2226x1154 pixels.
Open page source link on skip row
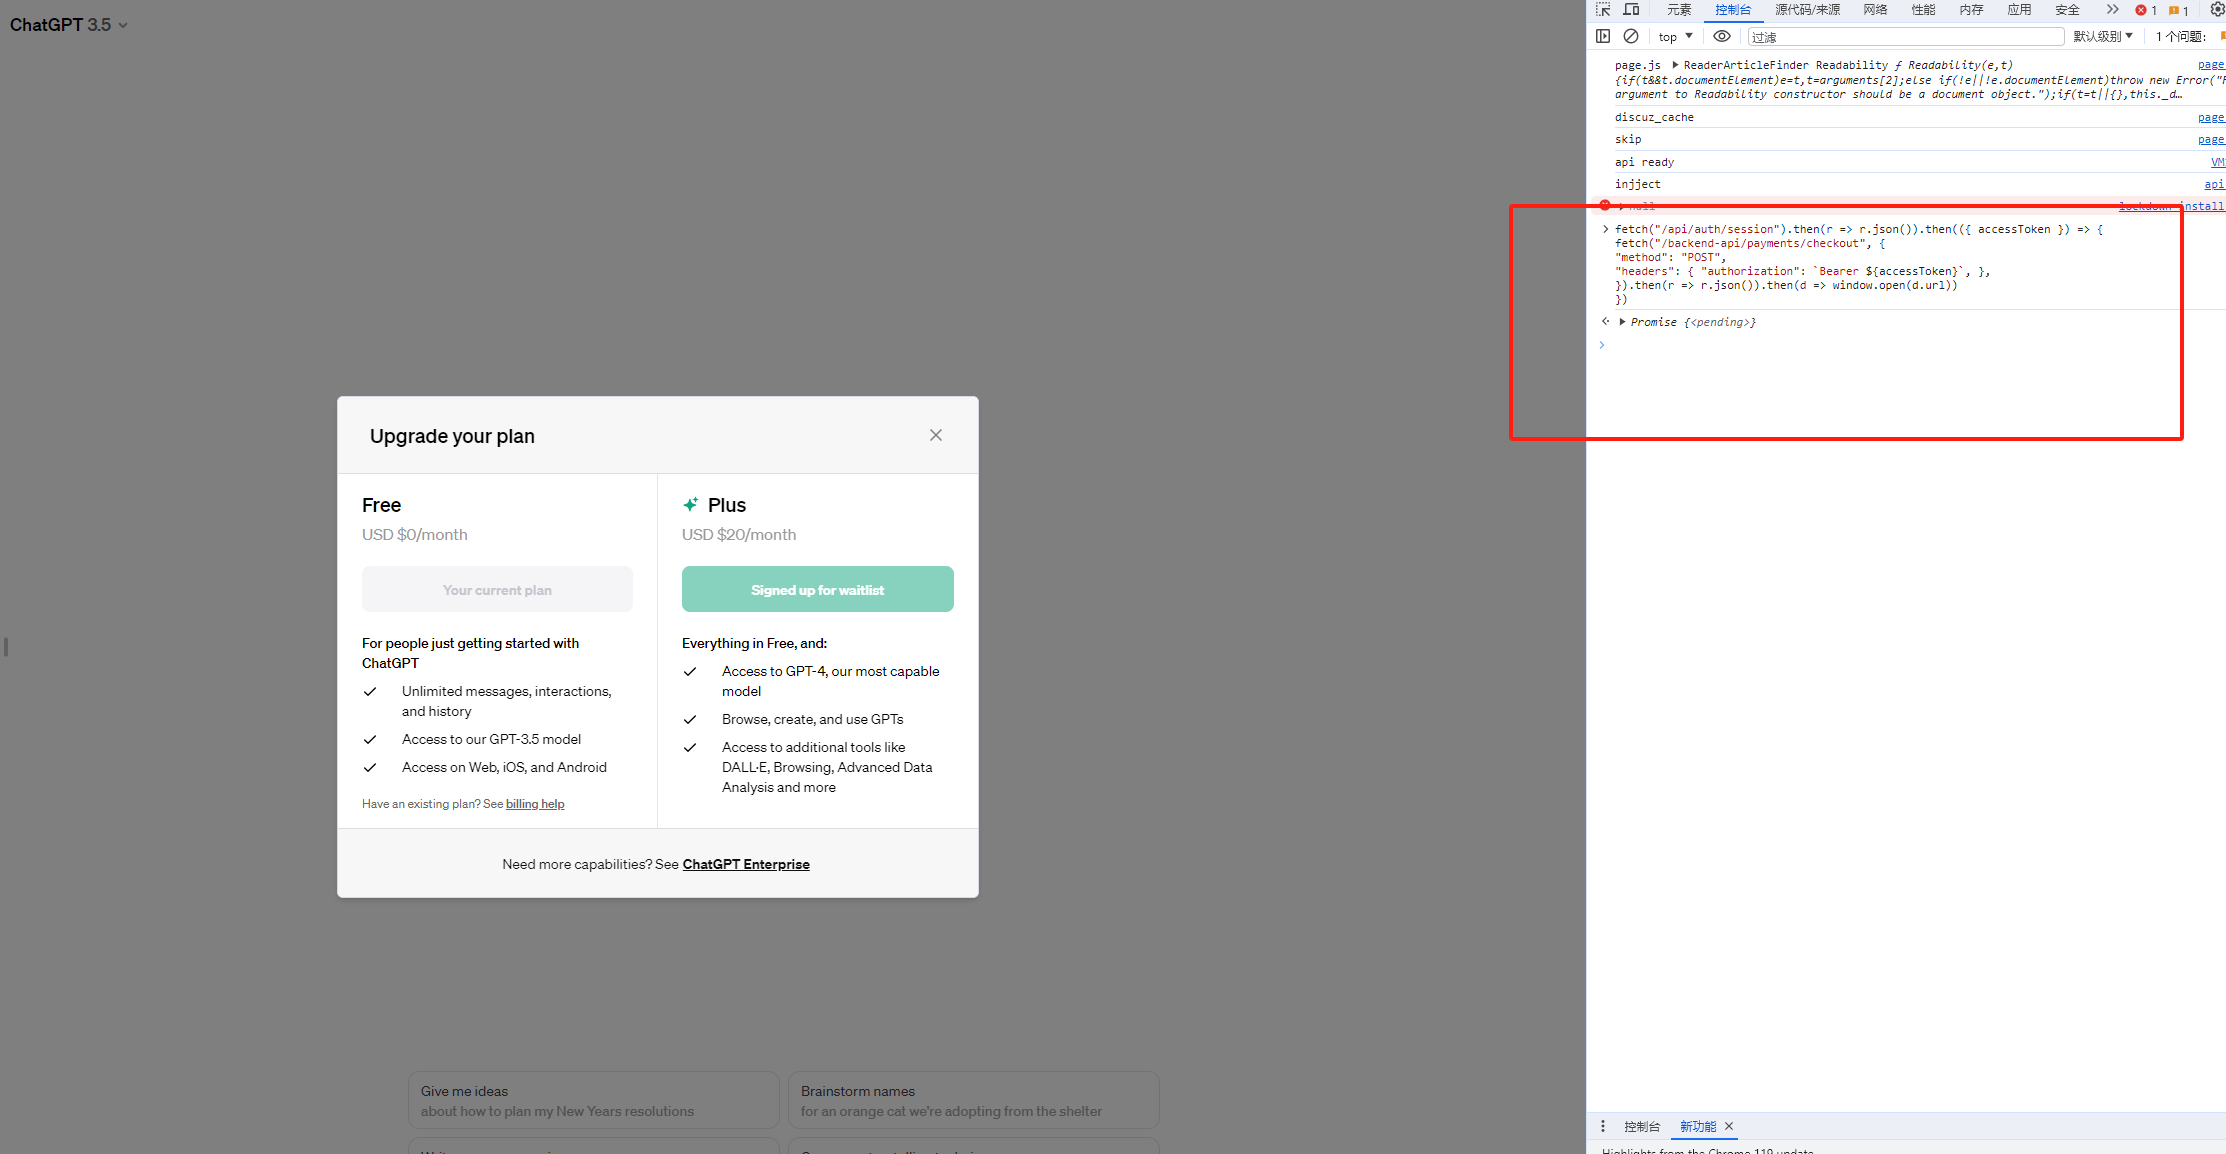(x=2211, y=139)
